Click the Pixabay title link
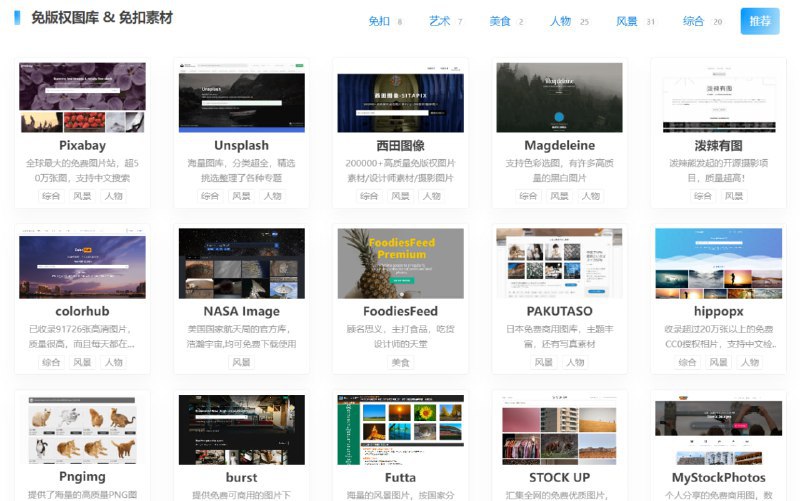The height and width of the screenshot is (501, 800). 82,145
